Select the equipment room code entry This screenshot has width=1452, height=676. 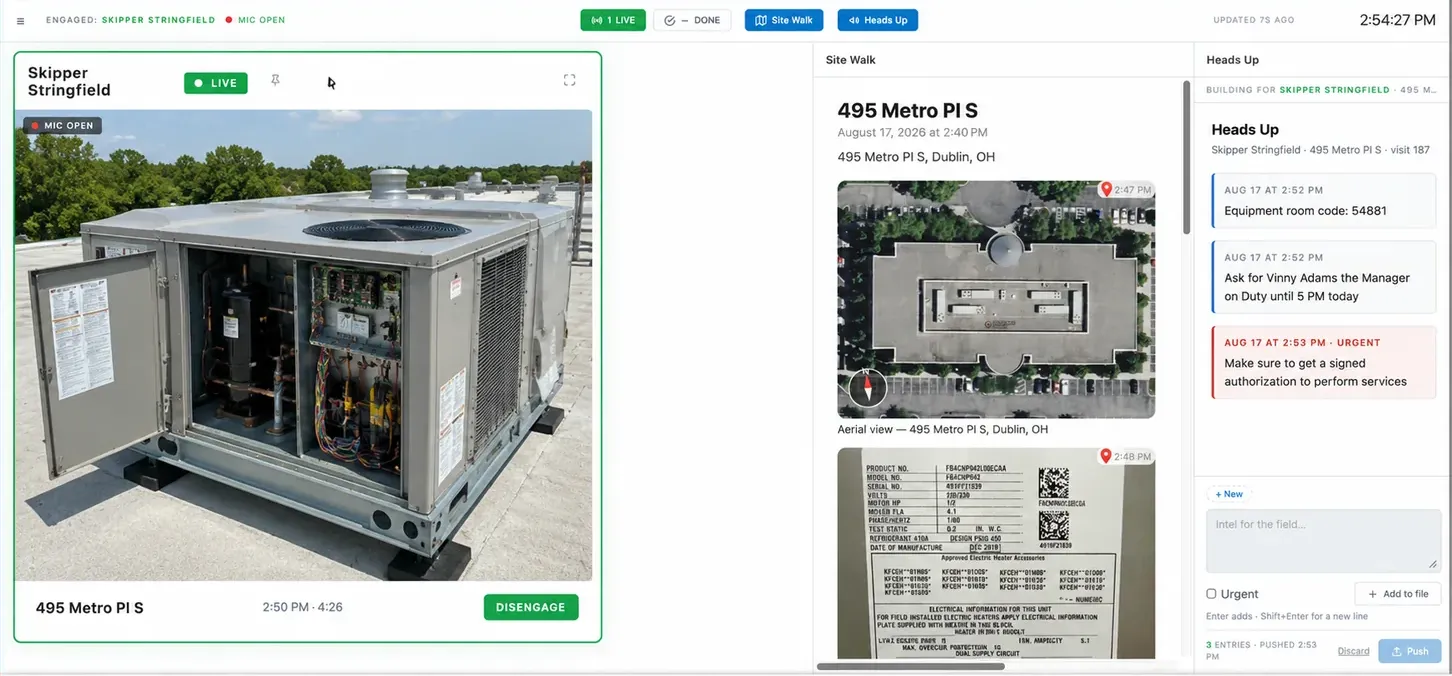(1323, 201)
